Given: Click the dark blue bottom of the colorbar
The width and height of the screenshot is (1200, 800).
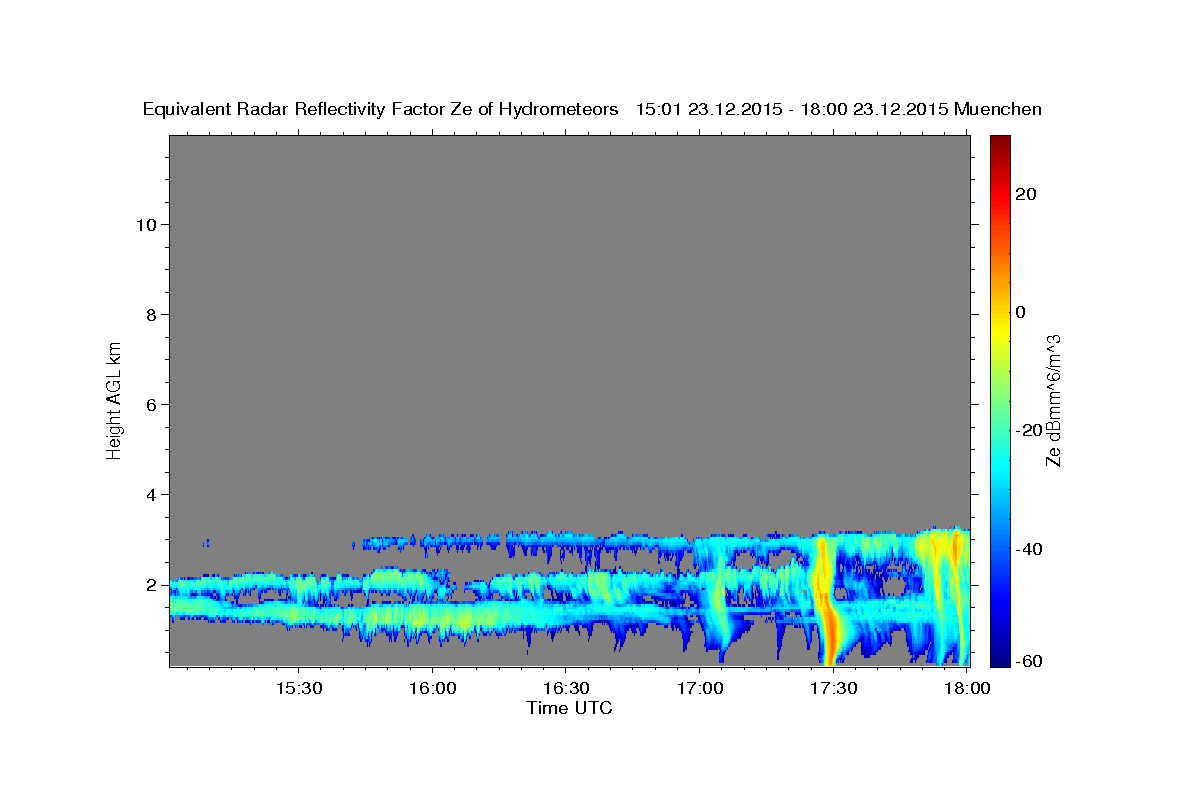Looking at the screenshot, I should click(x=1000, y=655).
